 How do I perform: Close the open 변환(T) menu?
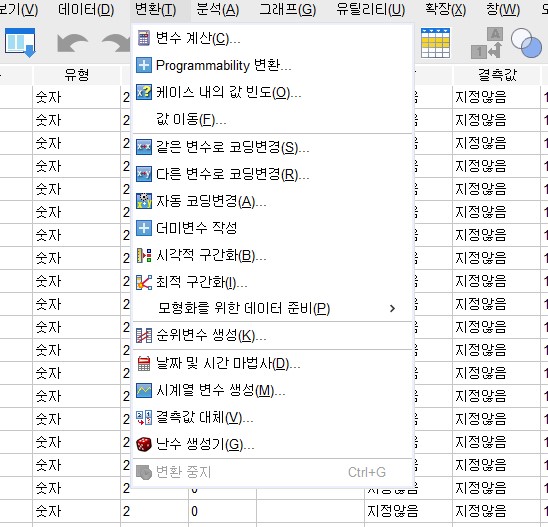[x=155, y=9]
